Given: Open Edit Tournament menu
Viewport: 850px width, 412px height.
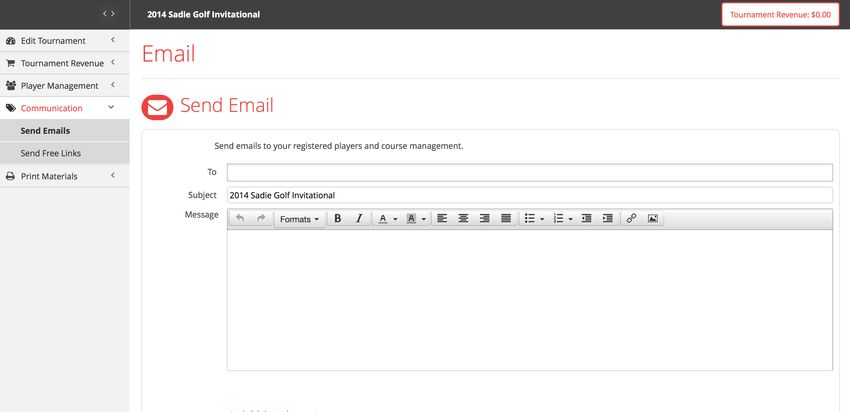Looking at the screenshot, I should tap(65, 41).
